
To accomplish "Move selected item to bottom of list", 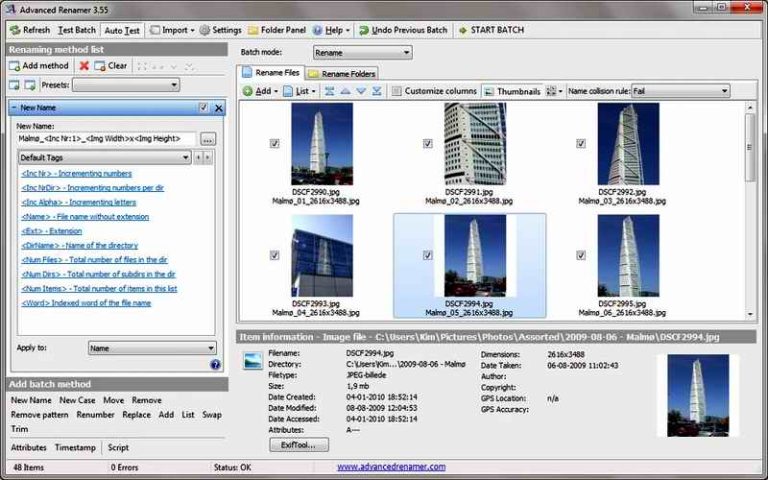I will pos(377,91).
